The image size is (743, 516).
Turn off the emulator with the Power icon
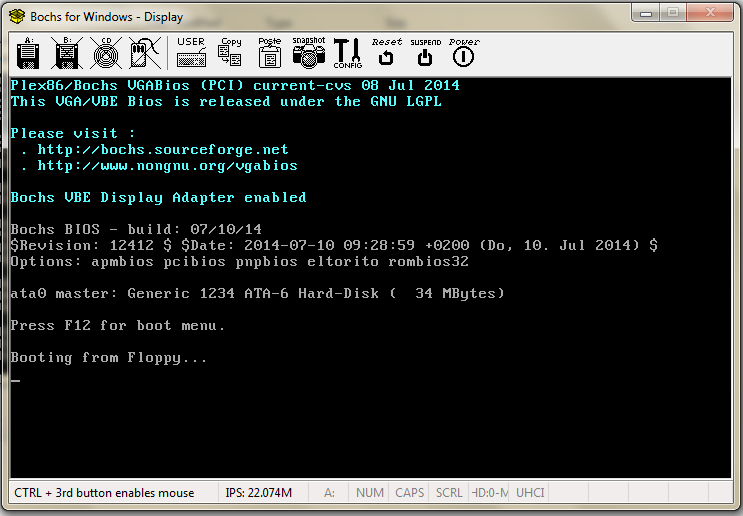464,53
